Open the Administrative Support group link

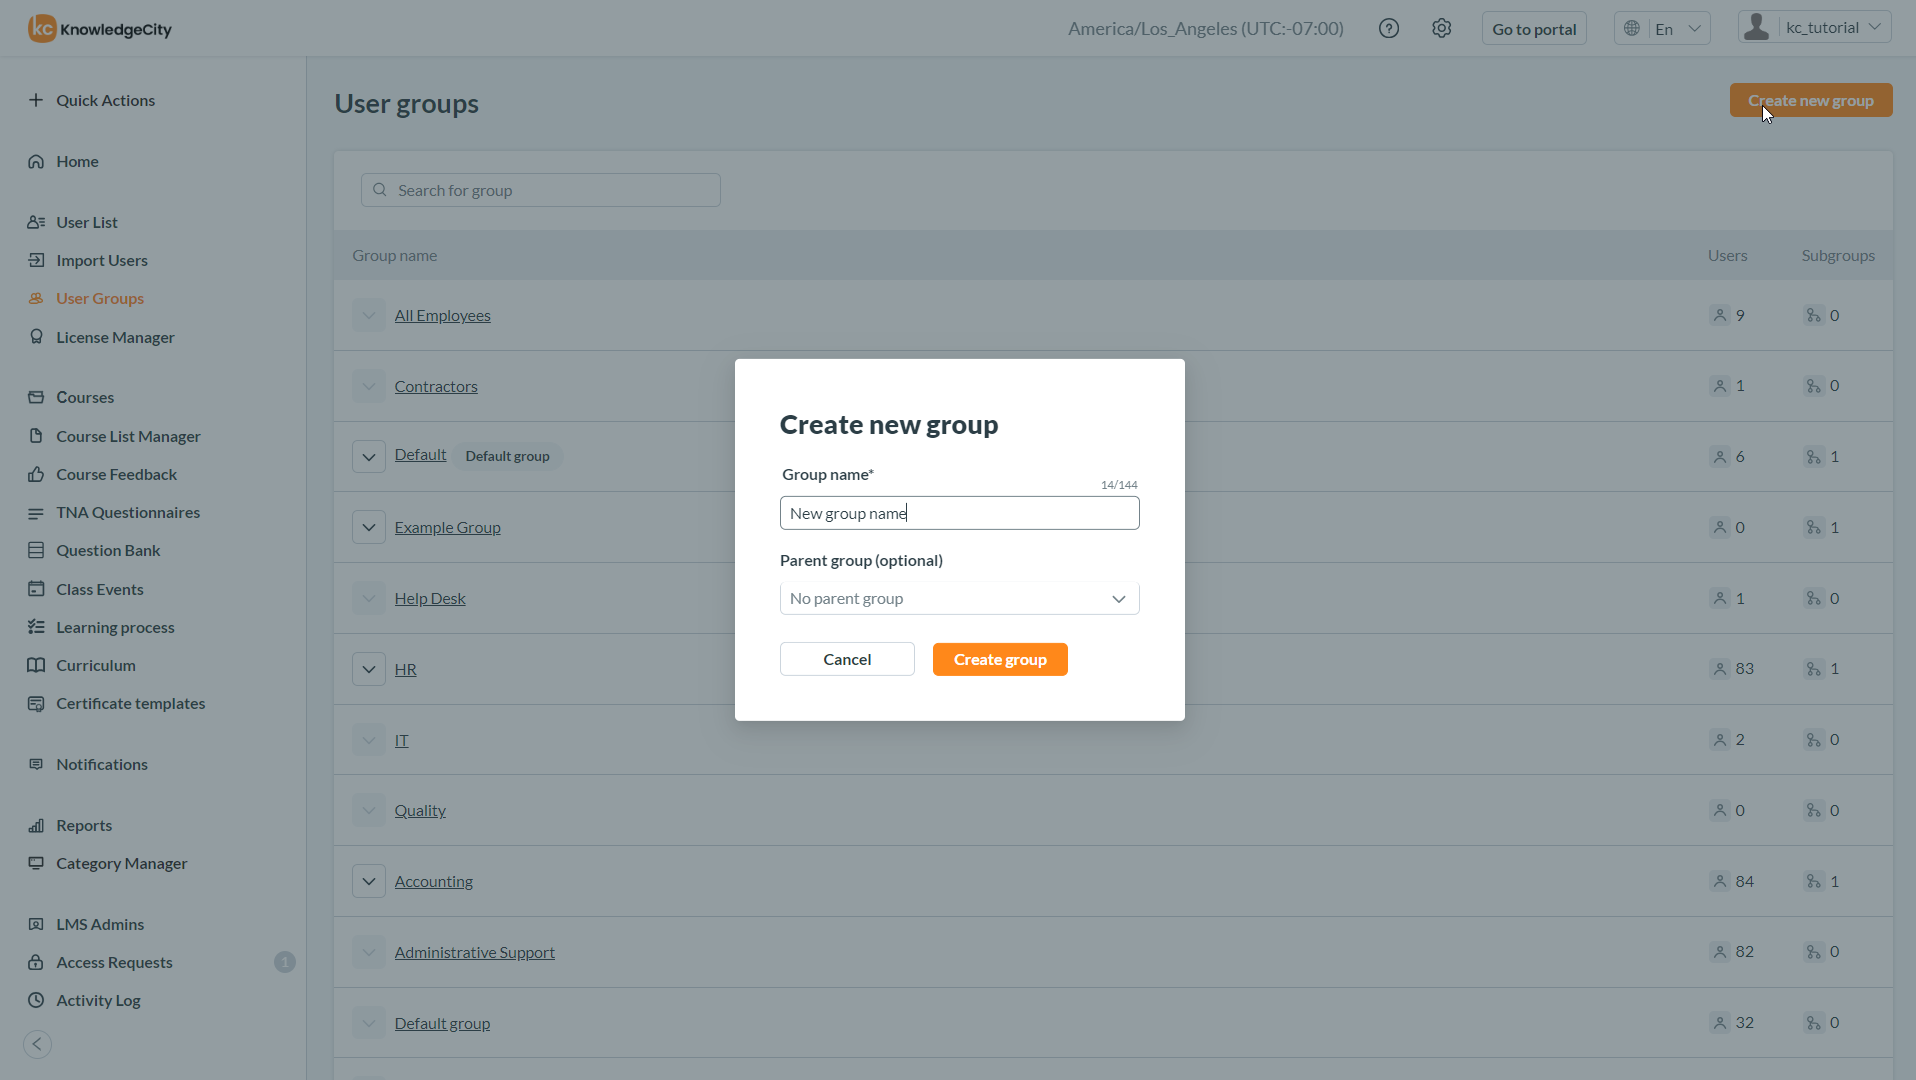click(x=474, y=952)
